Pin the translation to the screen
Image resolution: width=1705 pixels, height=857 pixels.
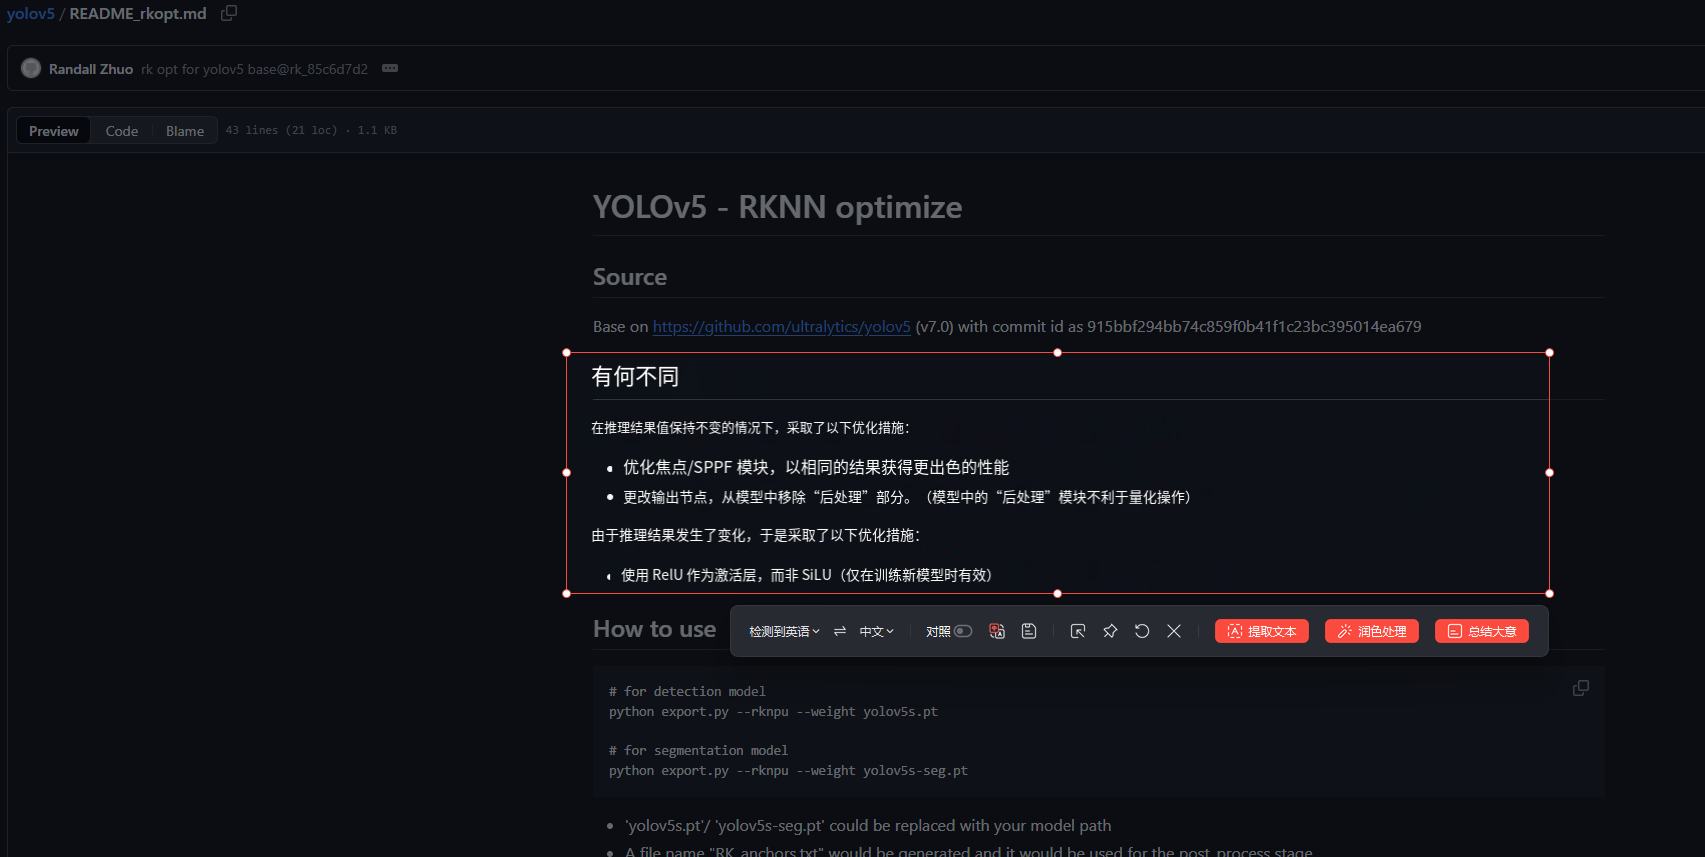pos(1110,631)
